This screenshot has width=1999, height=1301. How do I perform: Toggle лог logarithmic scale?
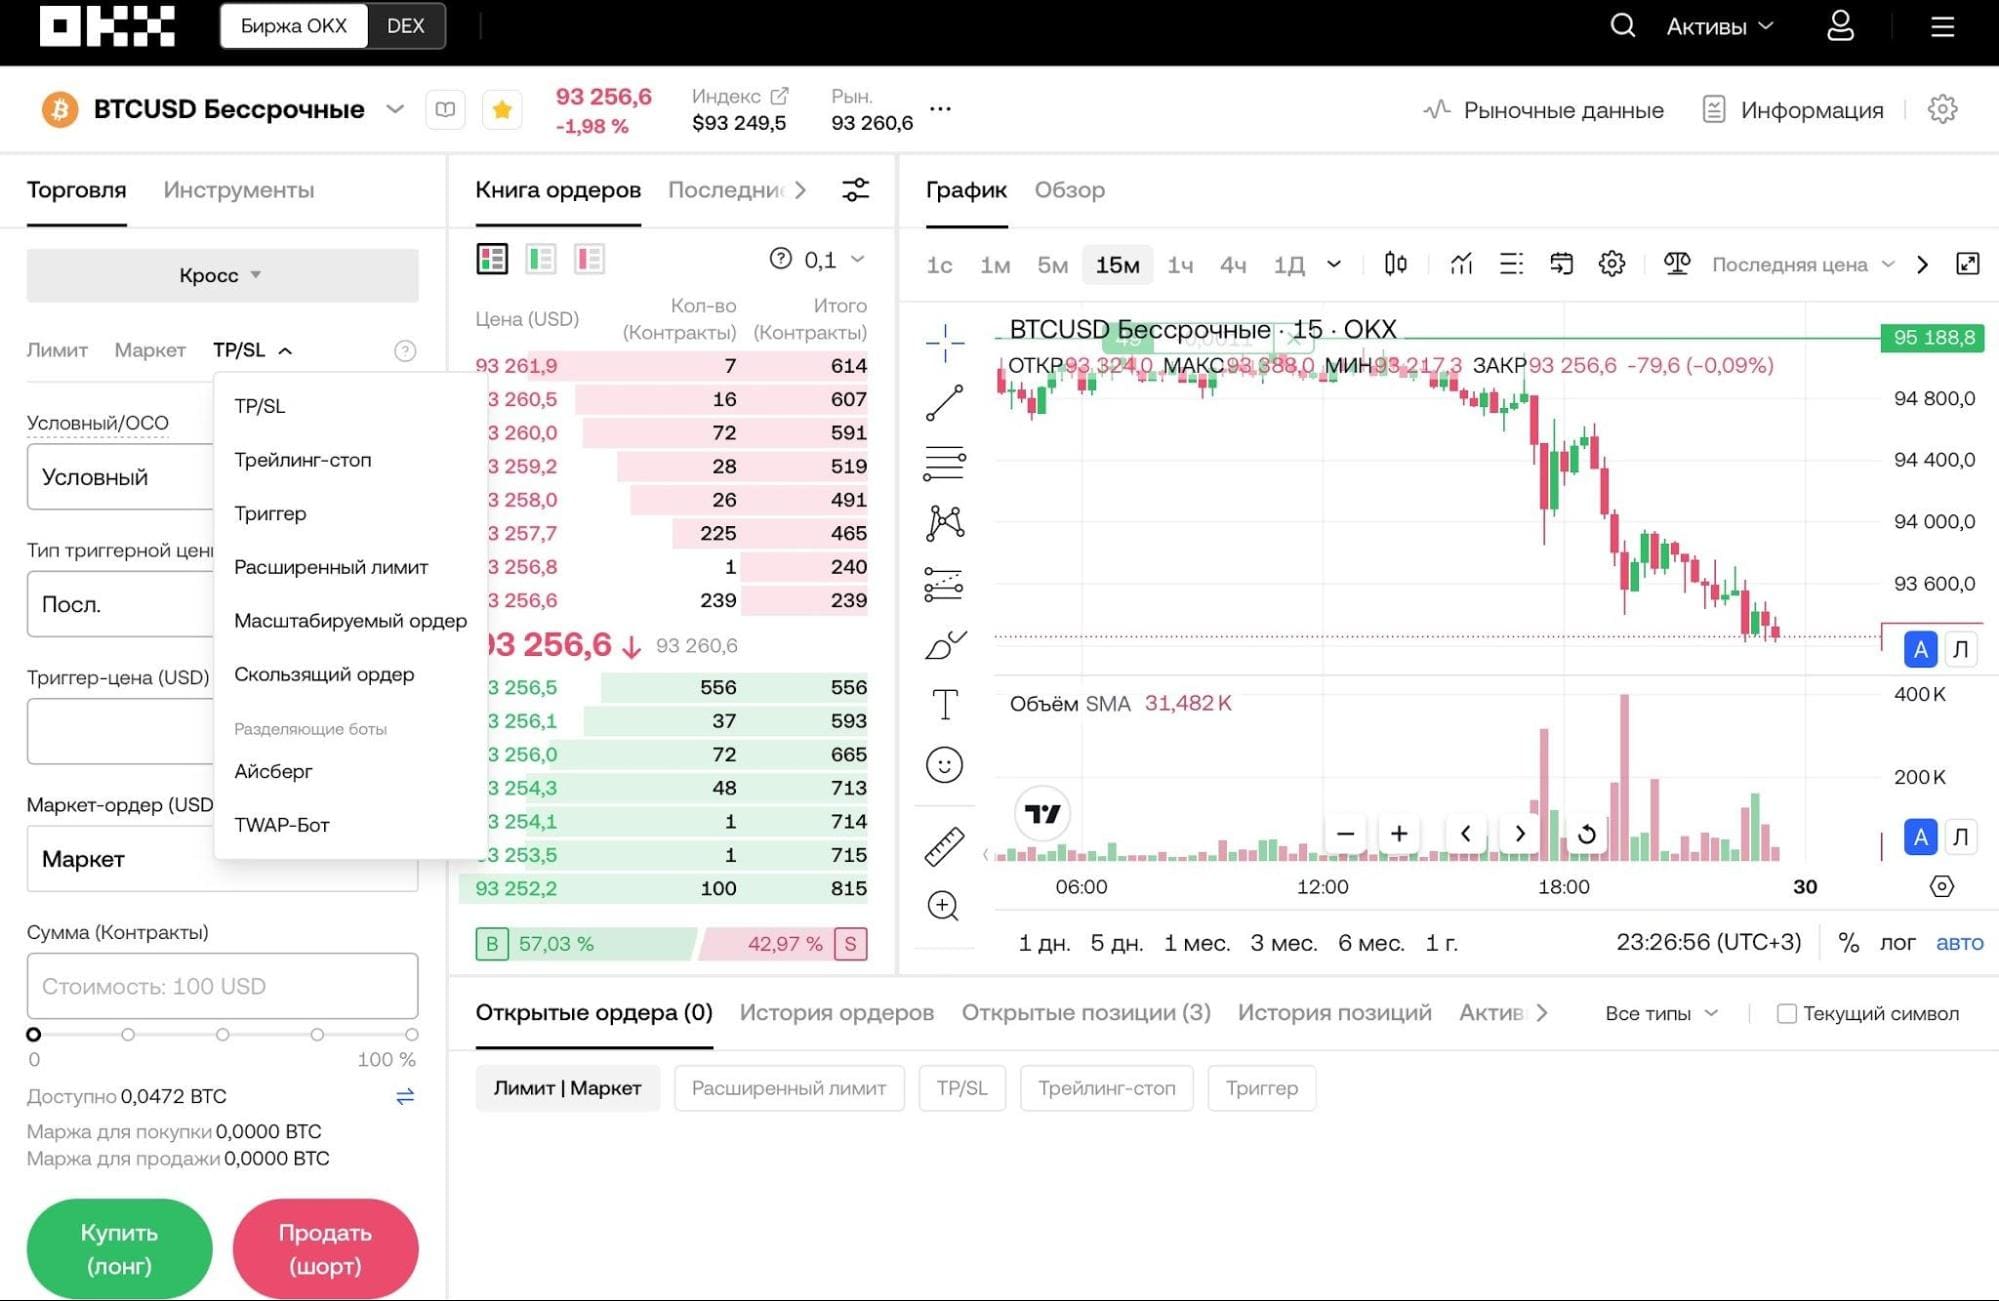click(x=1897, y=942)
